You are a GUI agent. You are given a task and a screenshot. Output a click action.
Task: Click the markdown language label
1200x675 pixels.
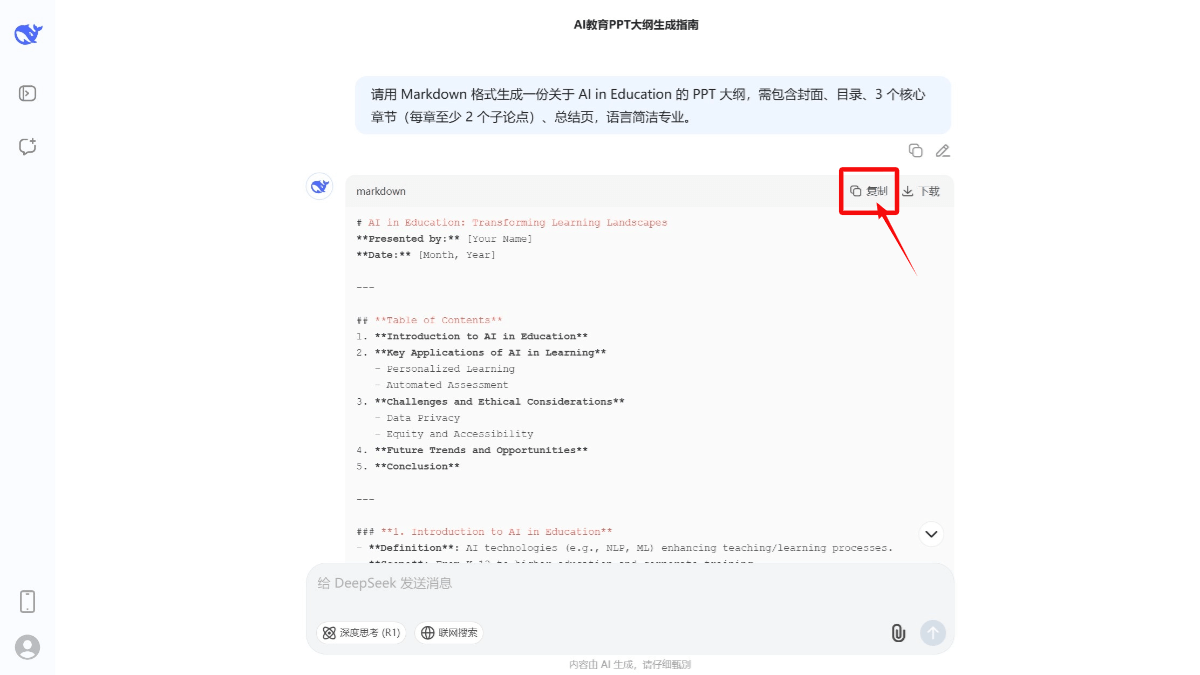pos(381,191)
